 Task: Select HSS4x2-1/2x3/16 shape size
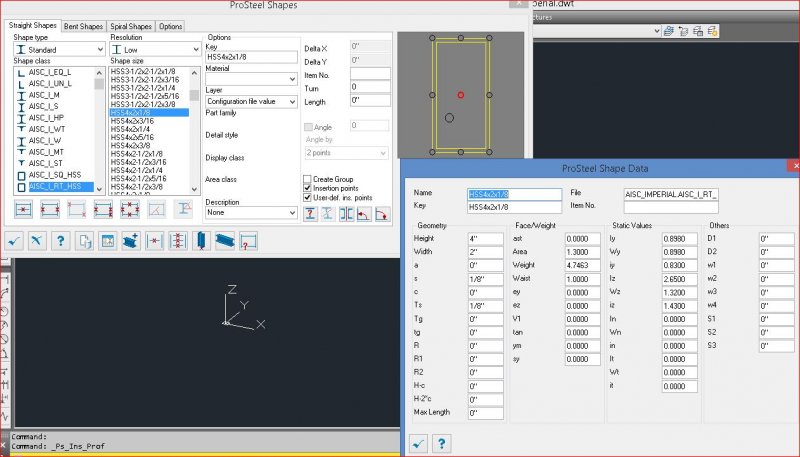(x=138, y=162)
